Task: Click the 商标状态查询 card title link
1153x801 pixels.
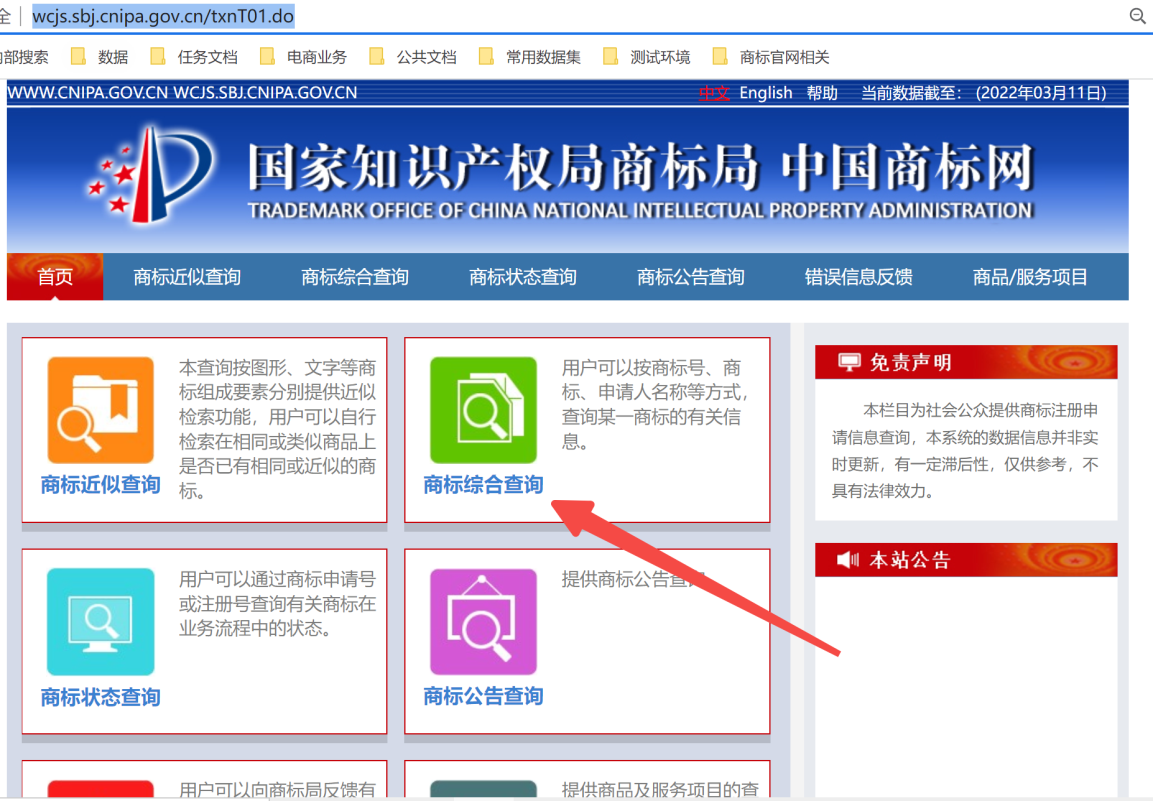Action: [101, 697]
